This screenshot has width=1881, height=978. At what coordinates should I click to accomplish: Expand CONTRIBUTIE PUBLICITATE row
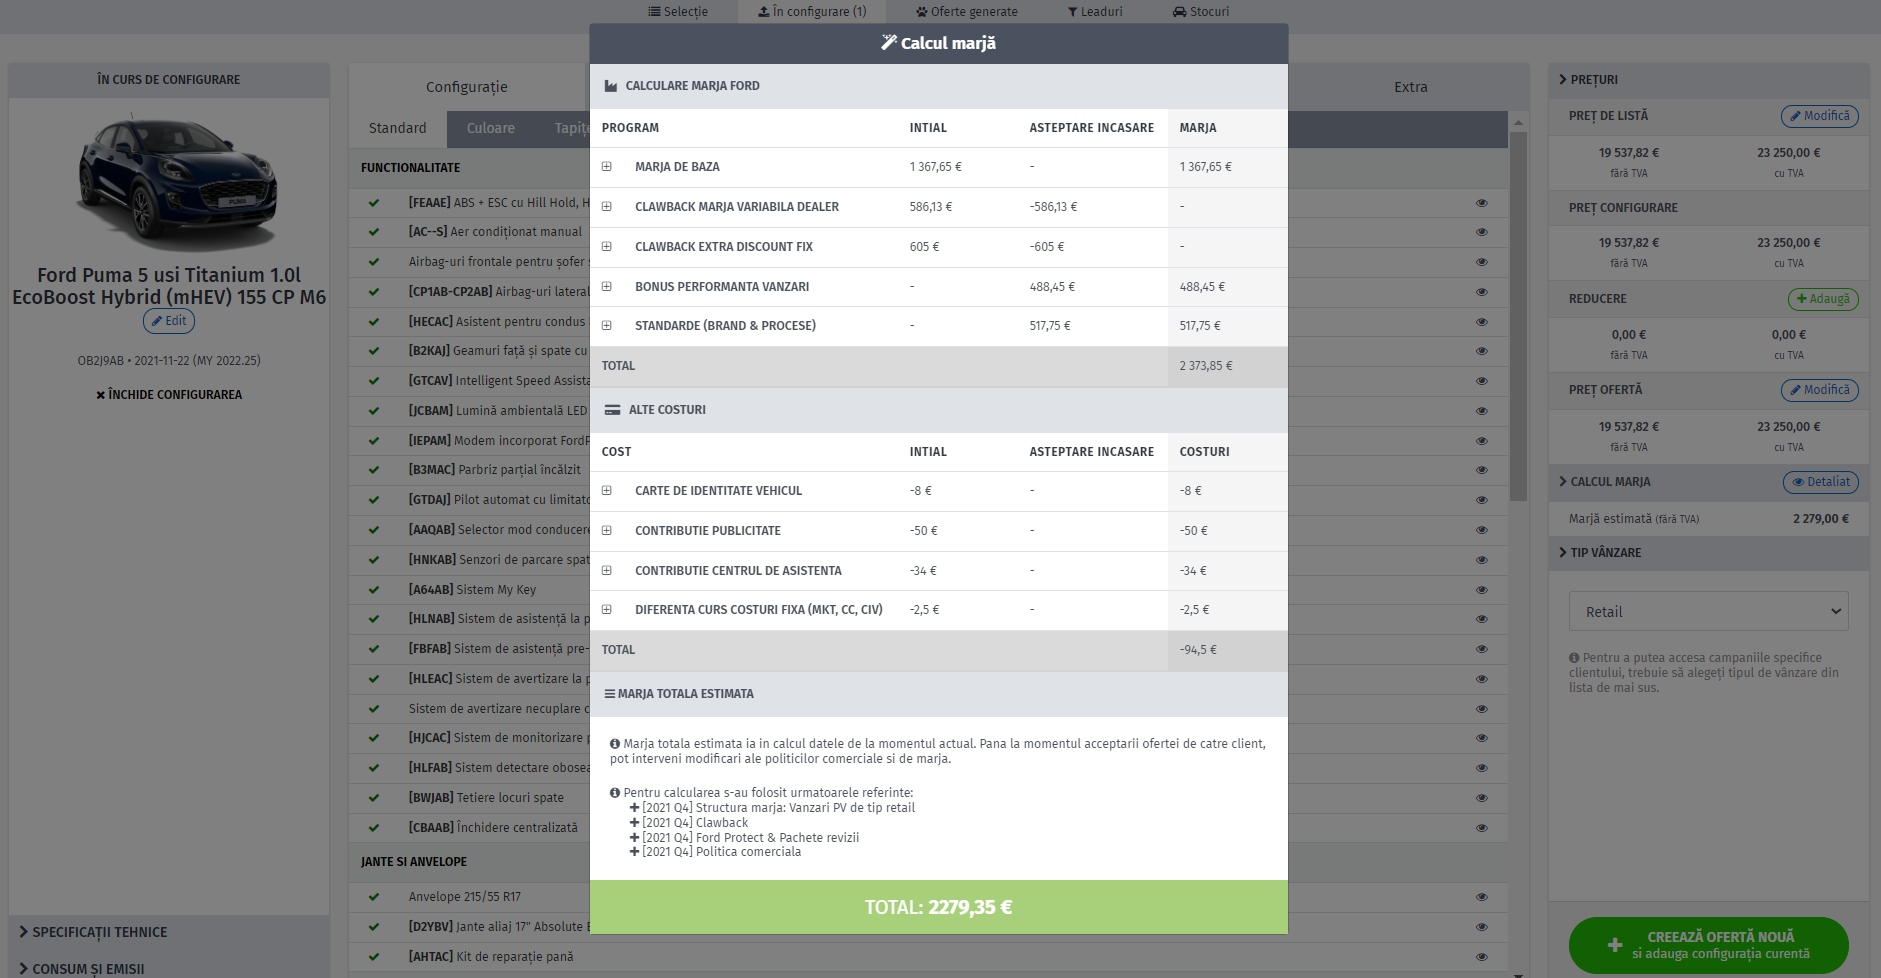point(606,530)
